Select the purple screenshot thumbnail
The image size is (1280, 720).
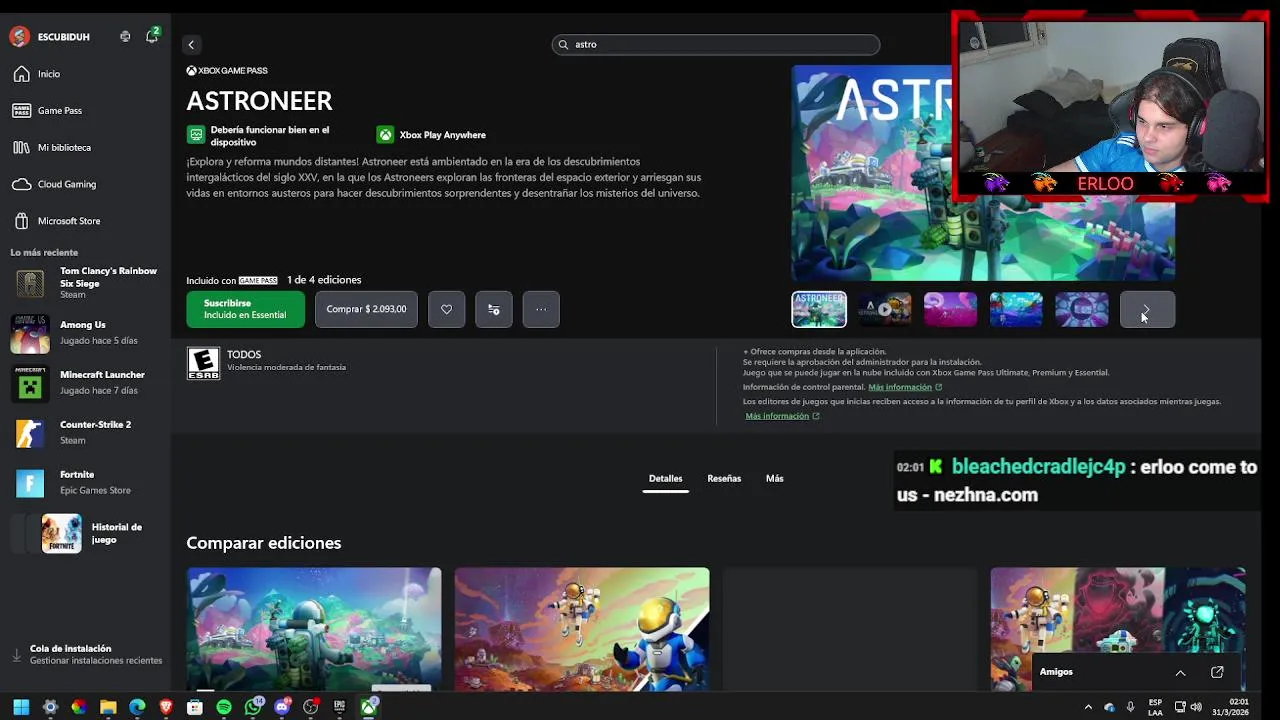point(1082,309)
